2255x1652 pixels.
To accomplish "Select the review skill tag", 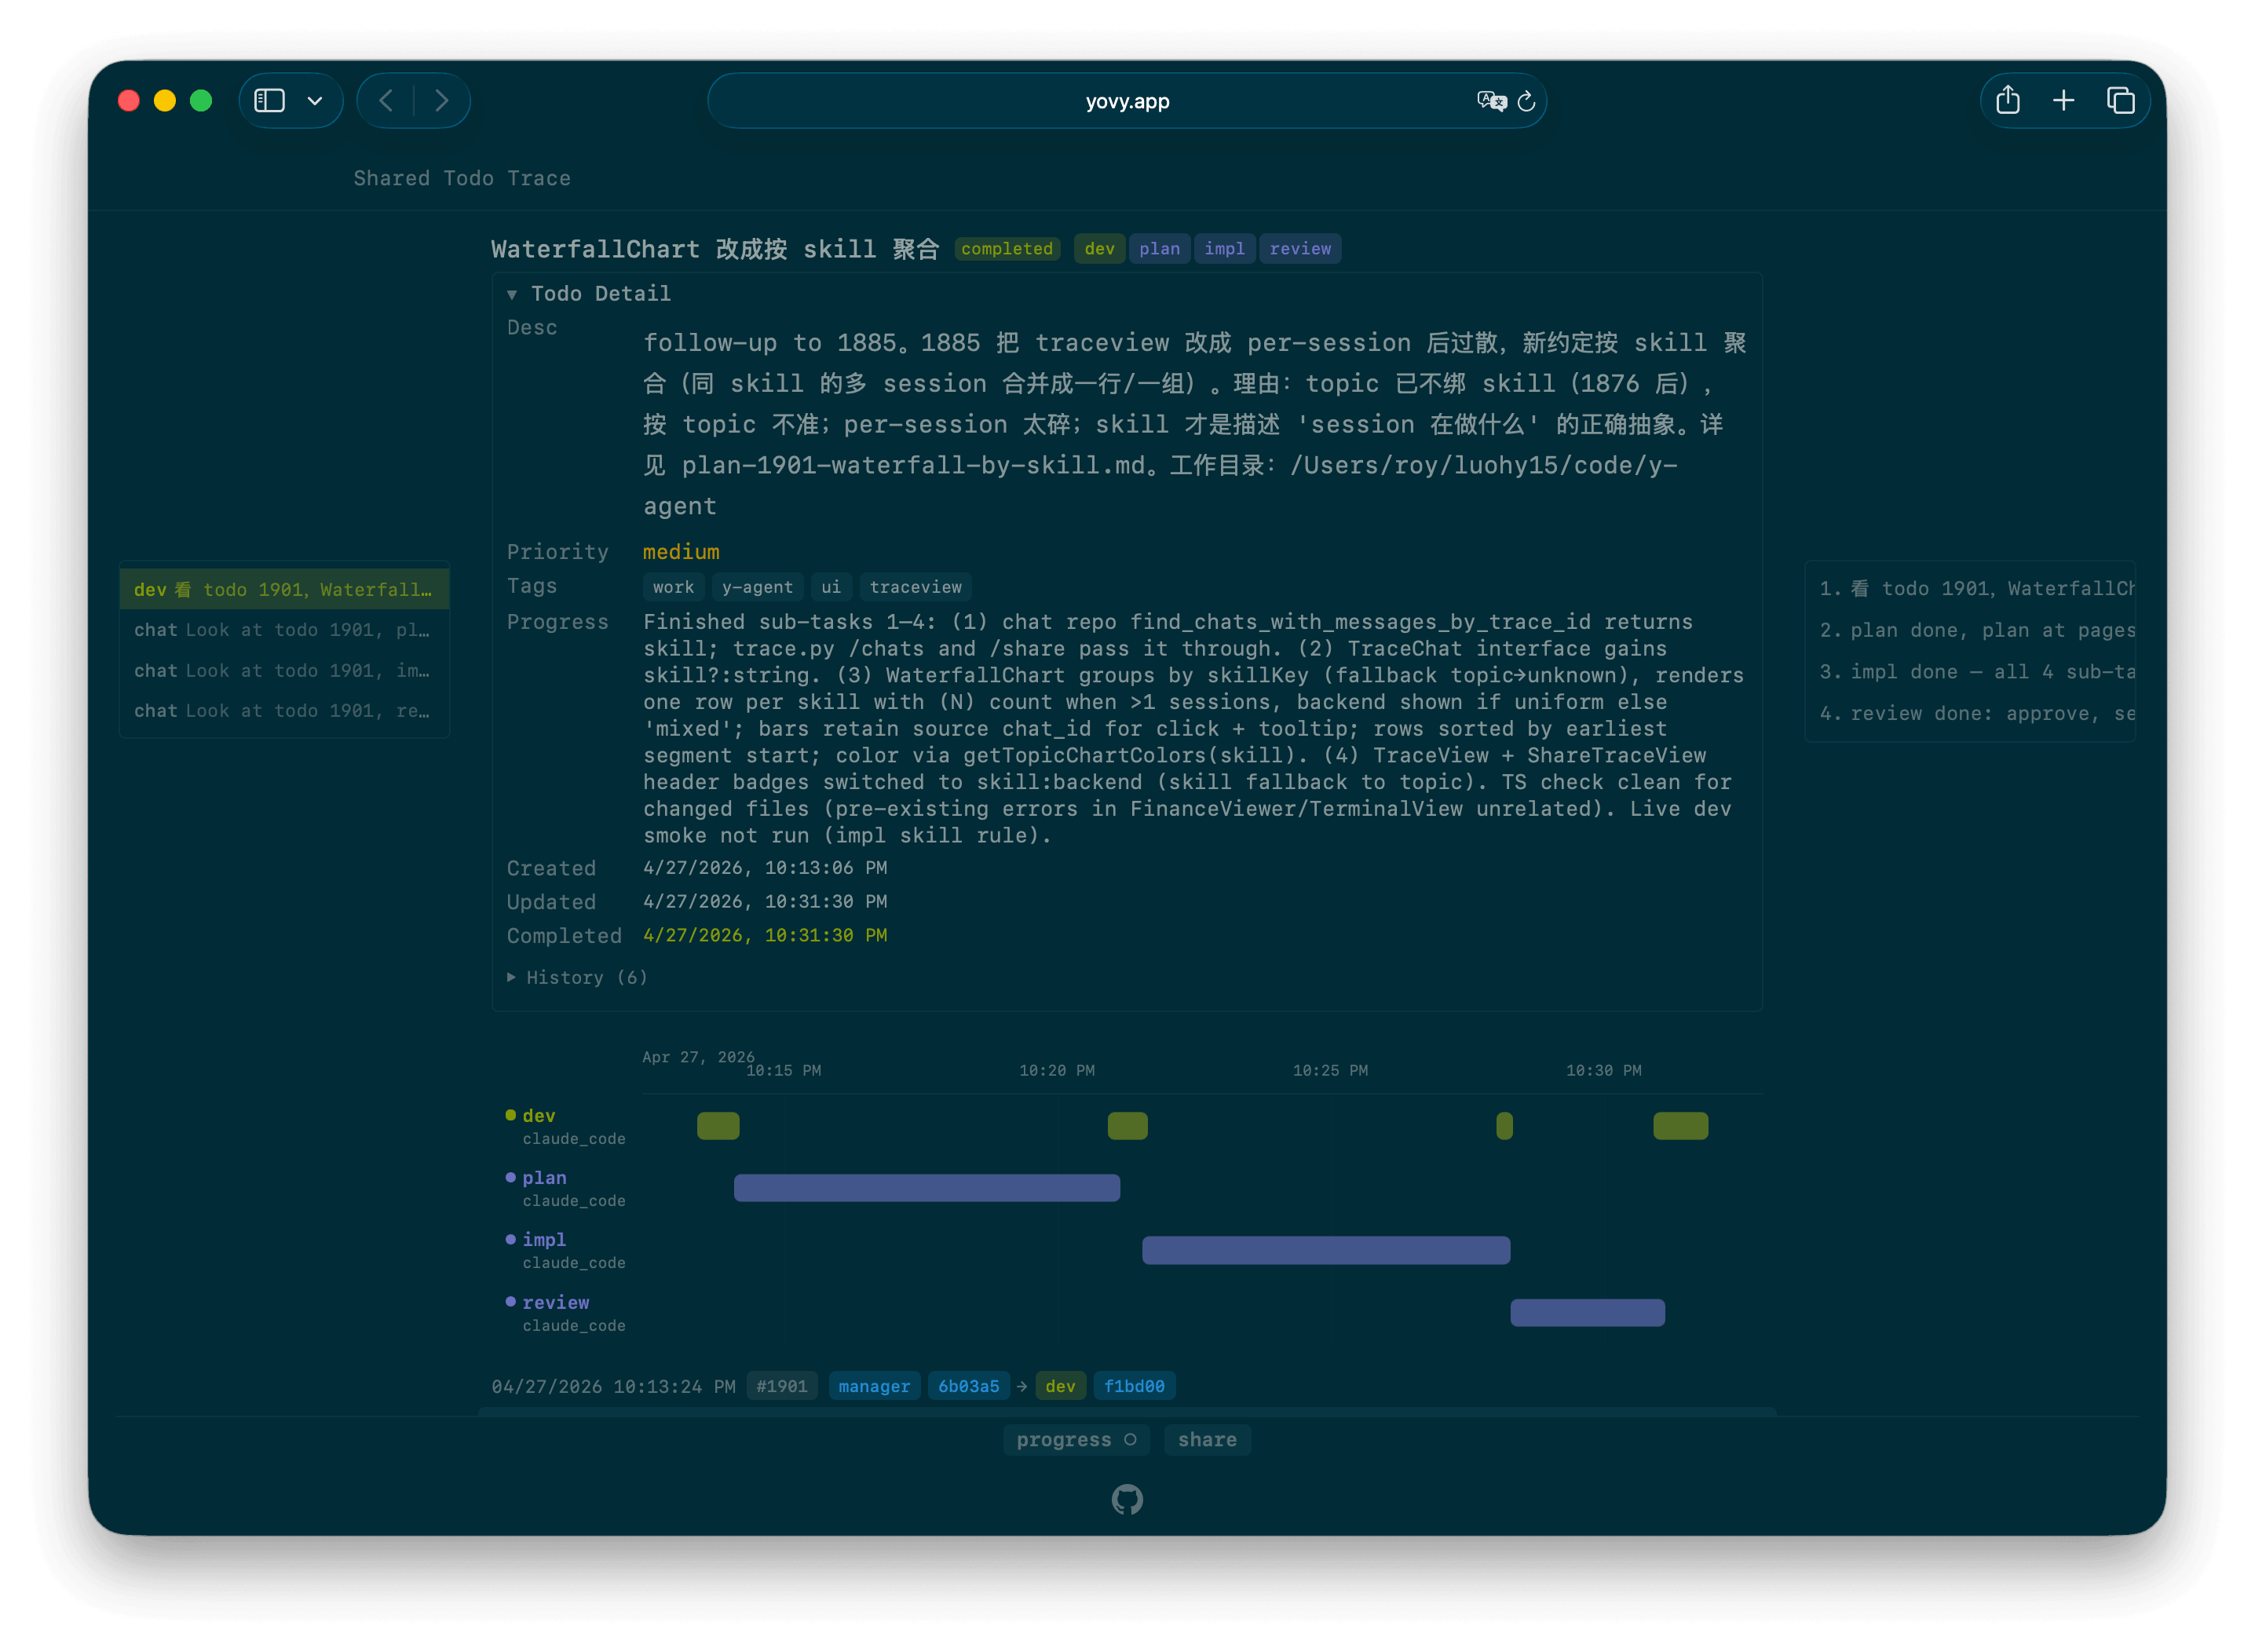I will pyautogui.click(x=1299, y=248).
